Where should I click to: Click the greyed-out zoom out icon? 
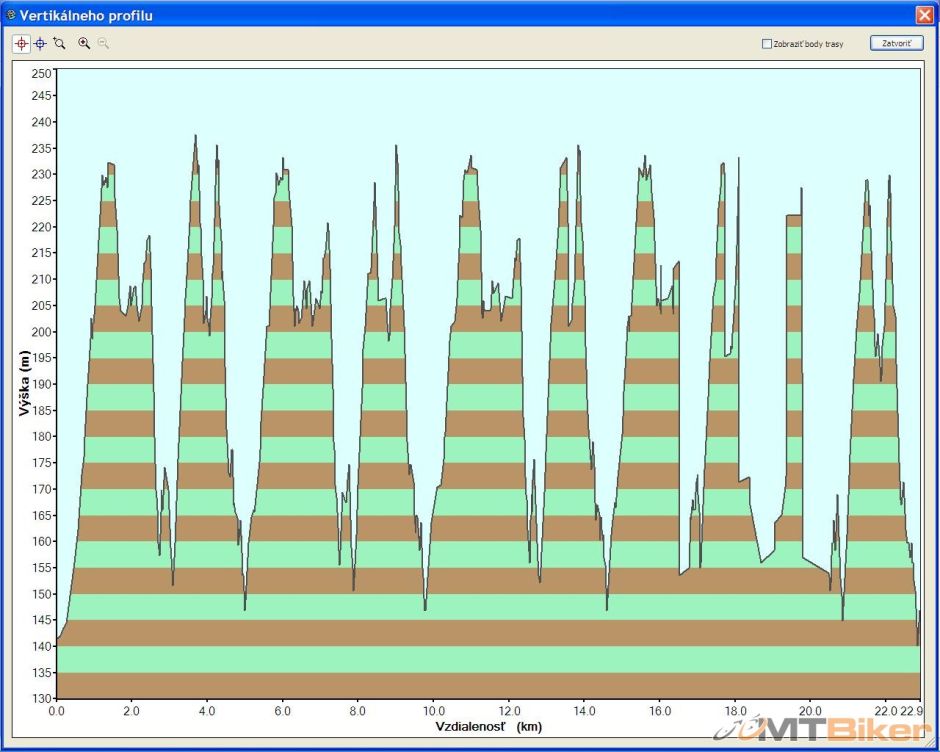click(103, 44)
